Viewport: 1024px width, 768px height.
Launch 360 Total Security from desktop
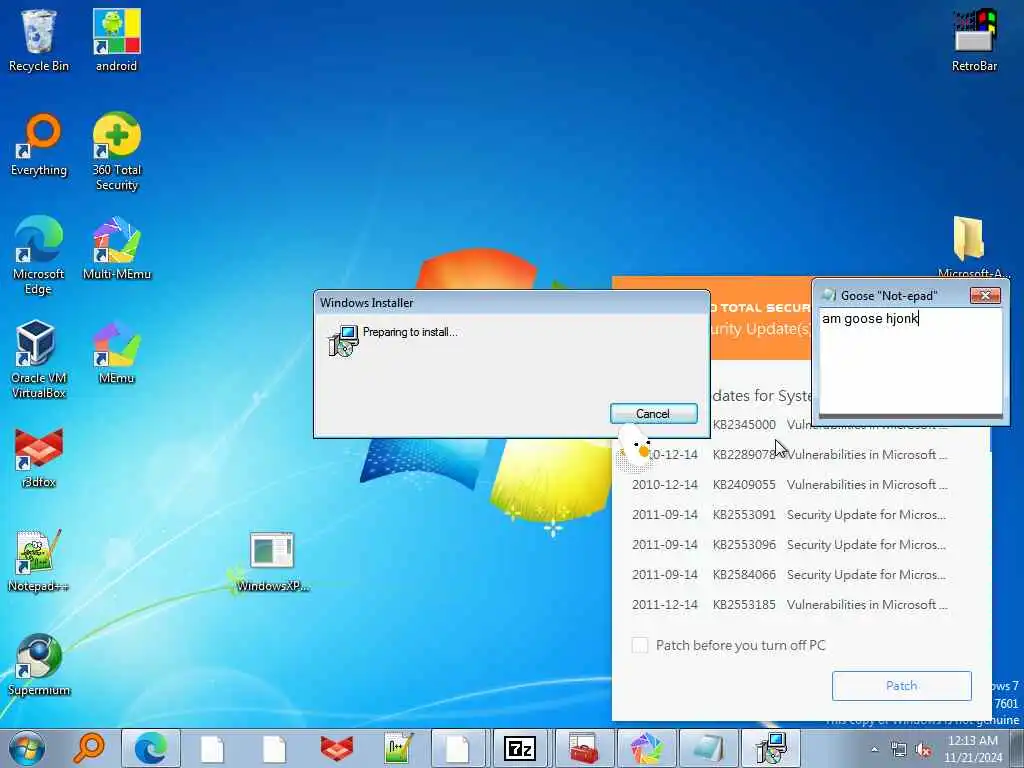click(x=116, y=152)
